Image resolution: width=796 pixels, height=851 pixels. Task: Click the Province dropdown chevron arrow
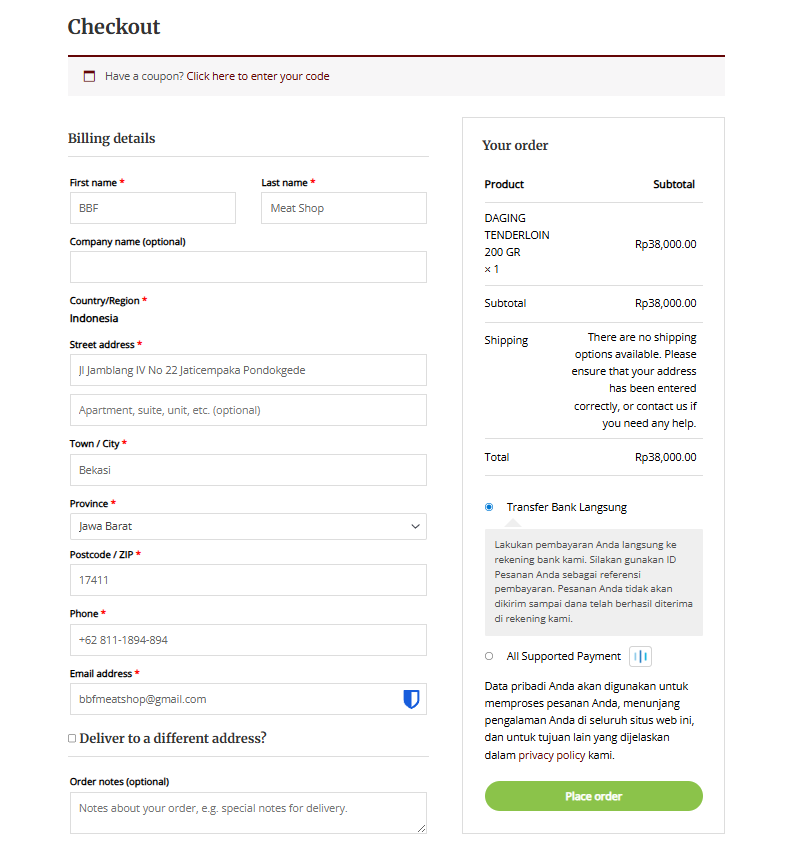[416, 526]
